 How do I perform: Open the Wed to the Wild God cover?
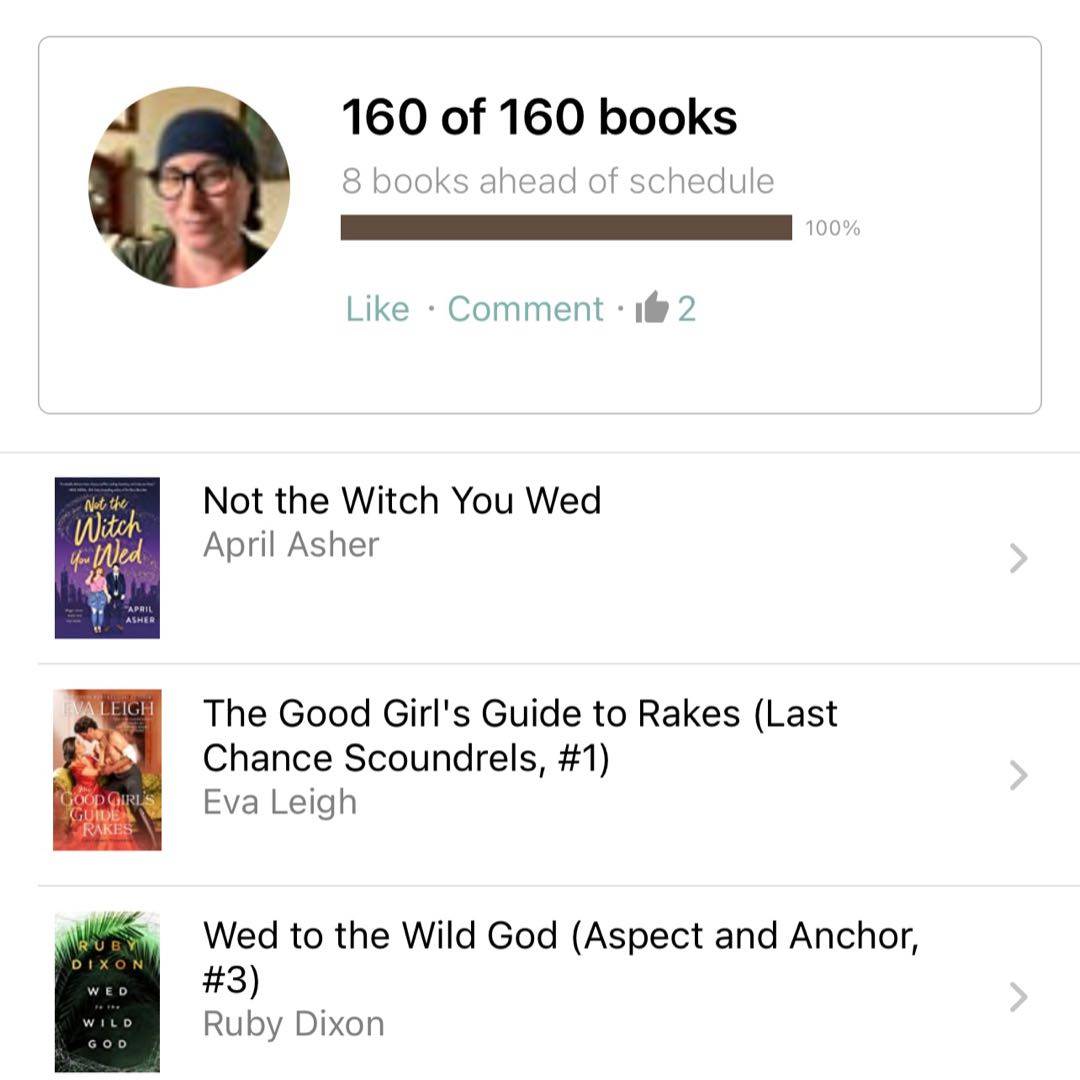tap(107, 991)
